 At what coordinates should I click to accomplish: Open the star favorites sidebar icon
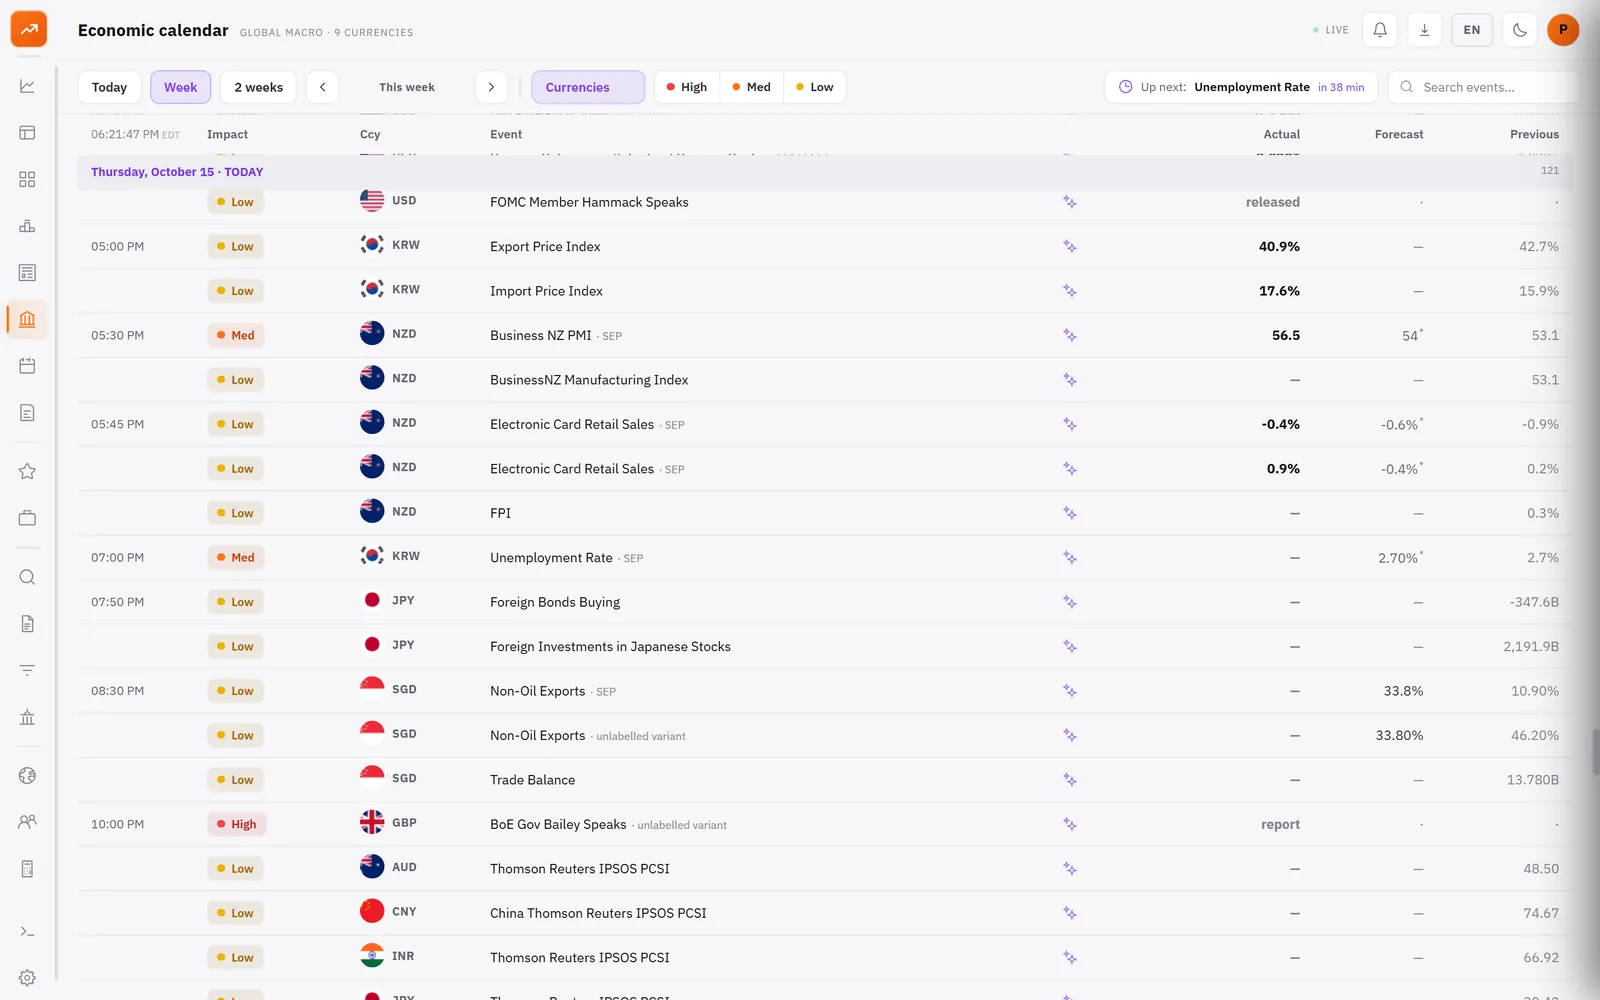[x=27, y=471]
